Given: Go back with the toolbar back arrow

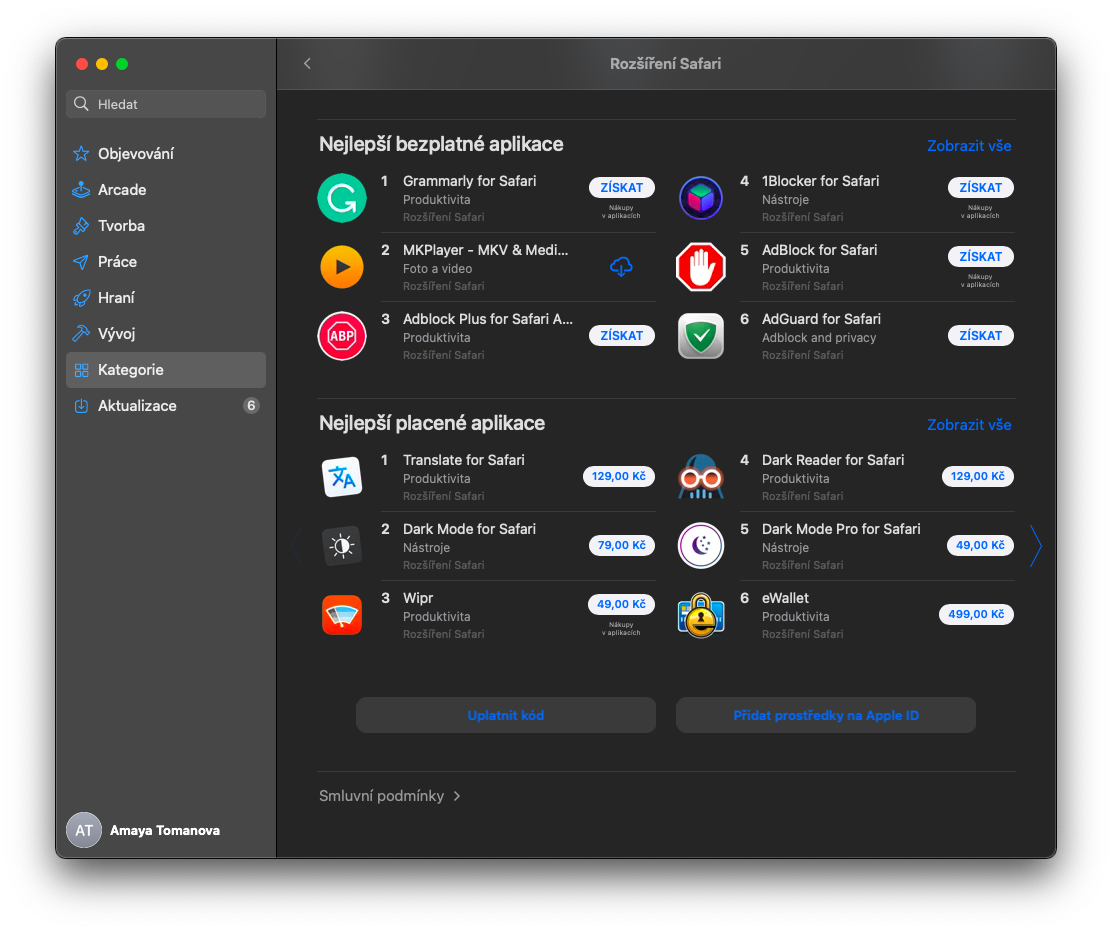Looking at the screenshot, I should coord(307,64).
